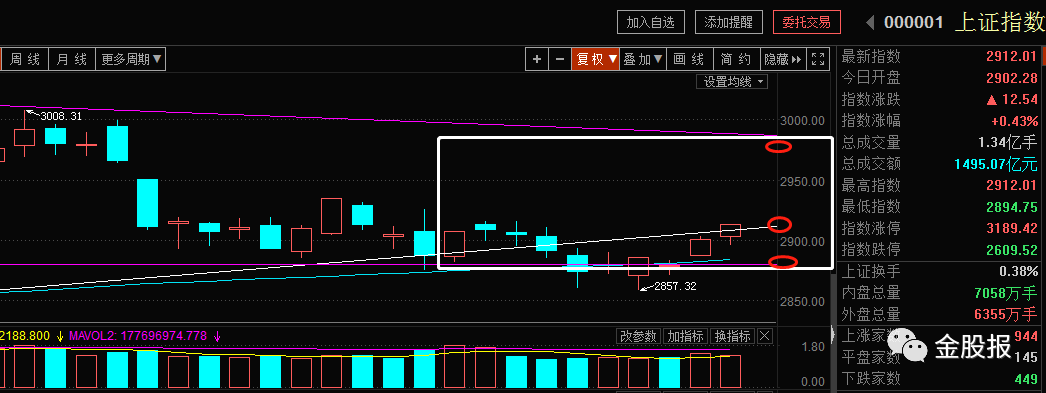Zoom in chart with plus button
This screenshot has height=393, width=1046.
(x=536, y=59)
